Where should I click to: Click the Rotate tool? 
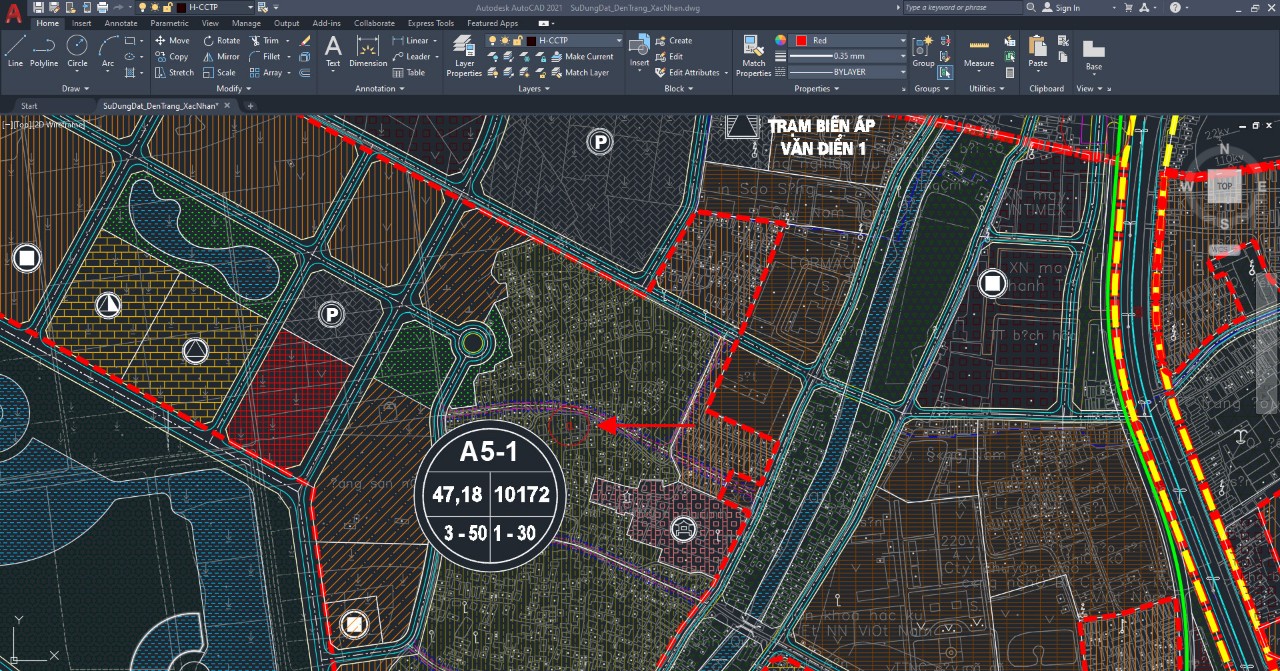221,41
